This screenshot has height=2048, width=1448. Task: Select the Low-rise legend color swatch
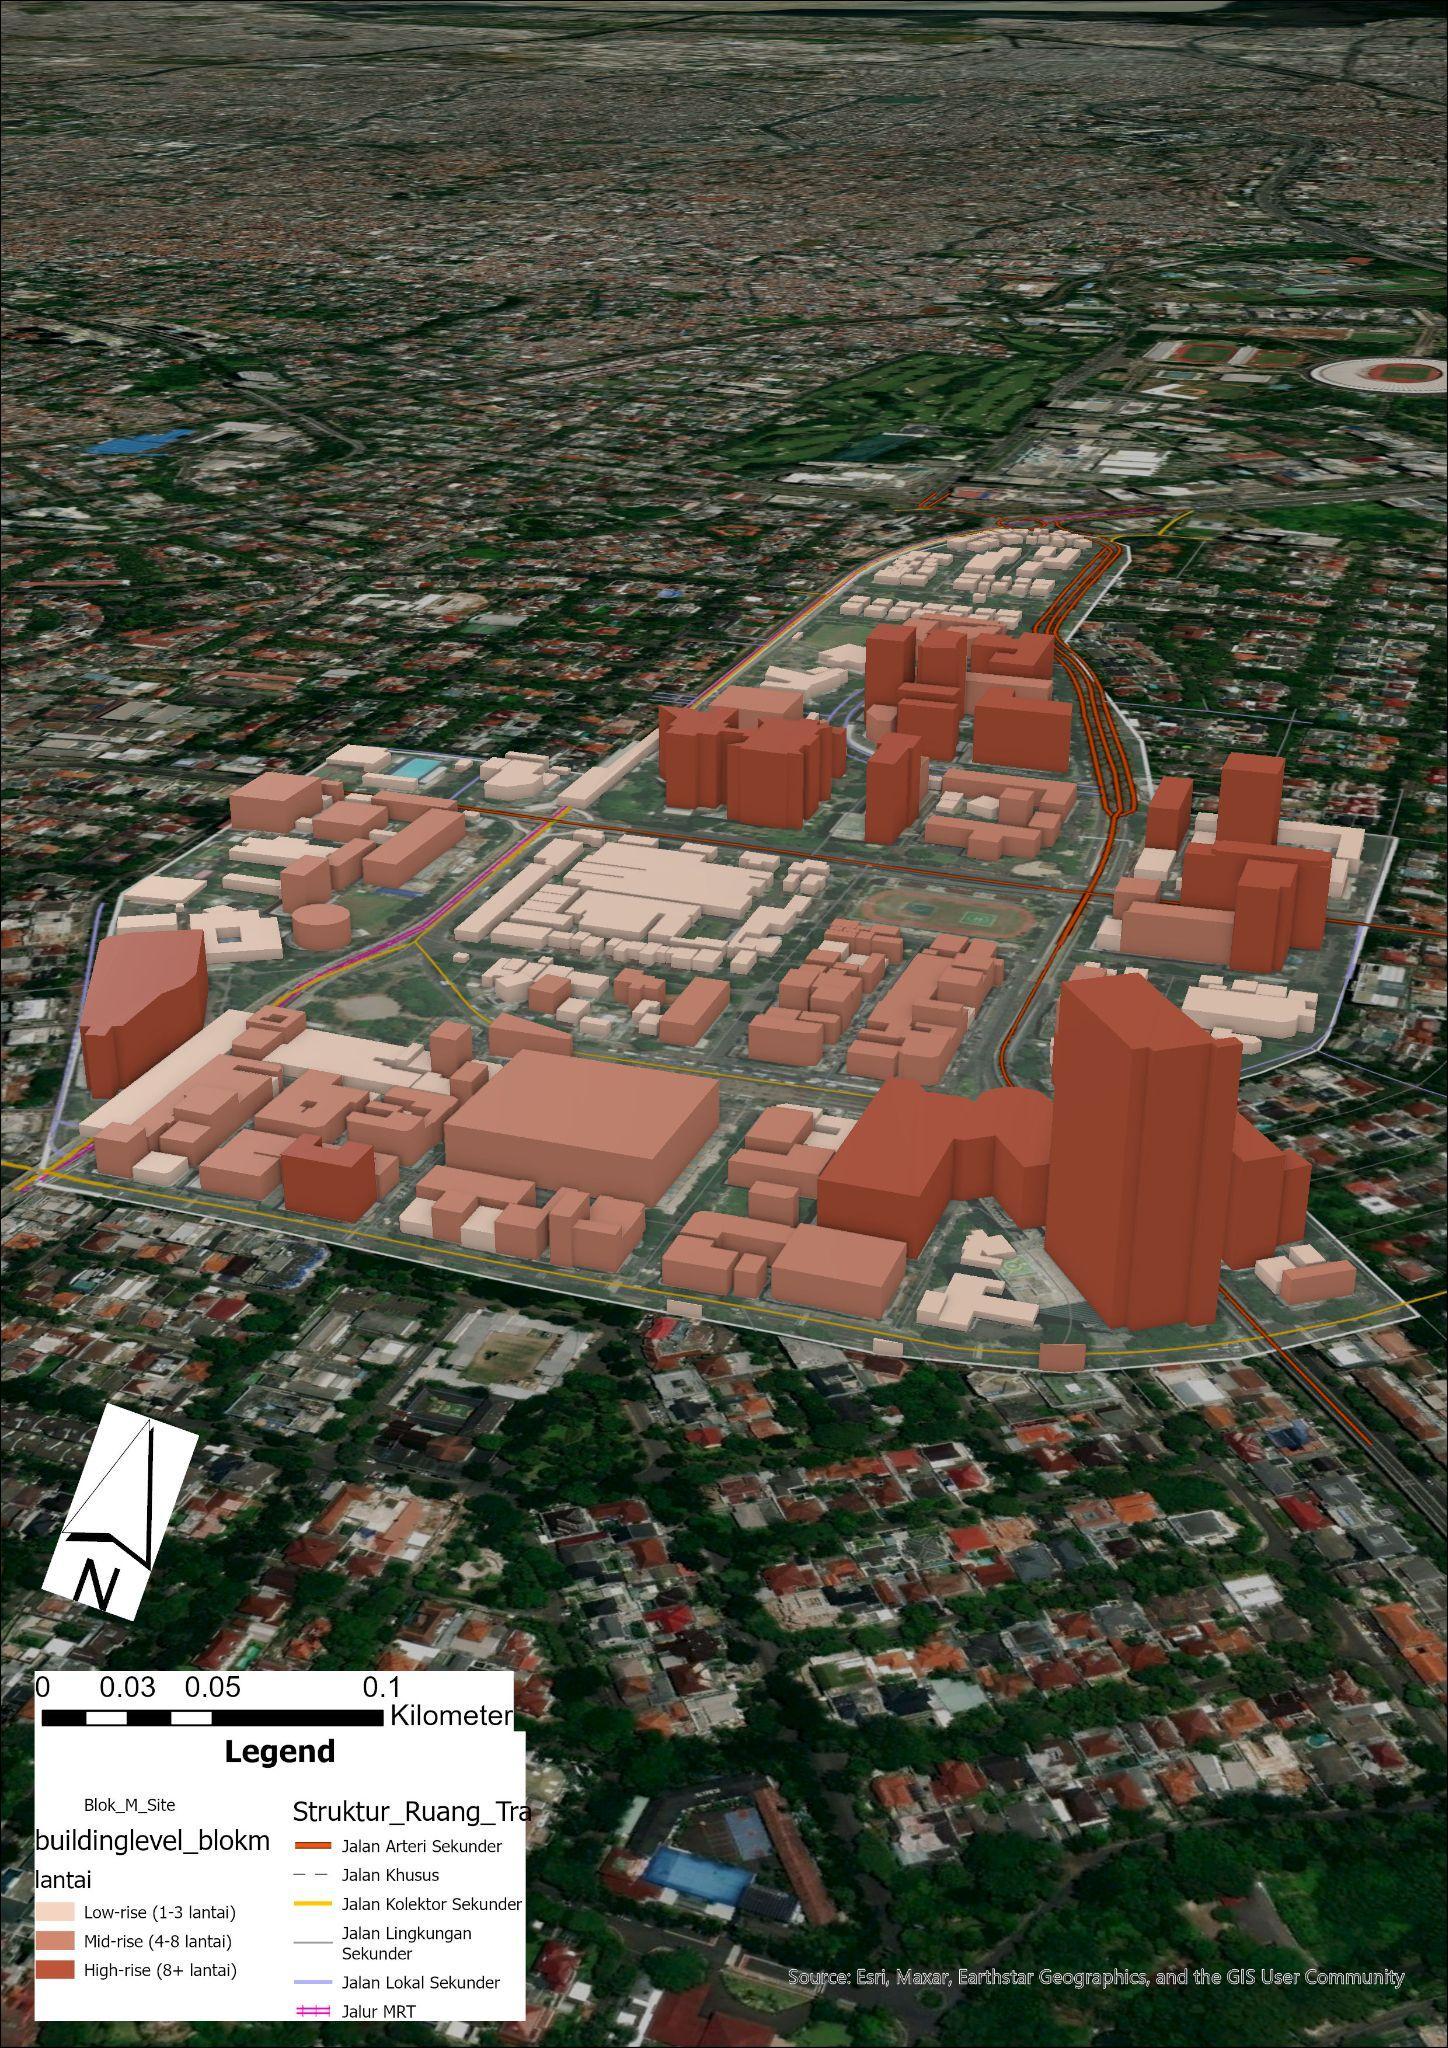[x=55, y=1912]
